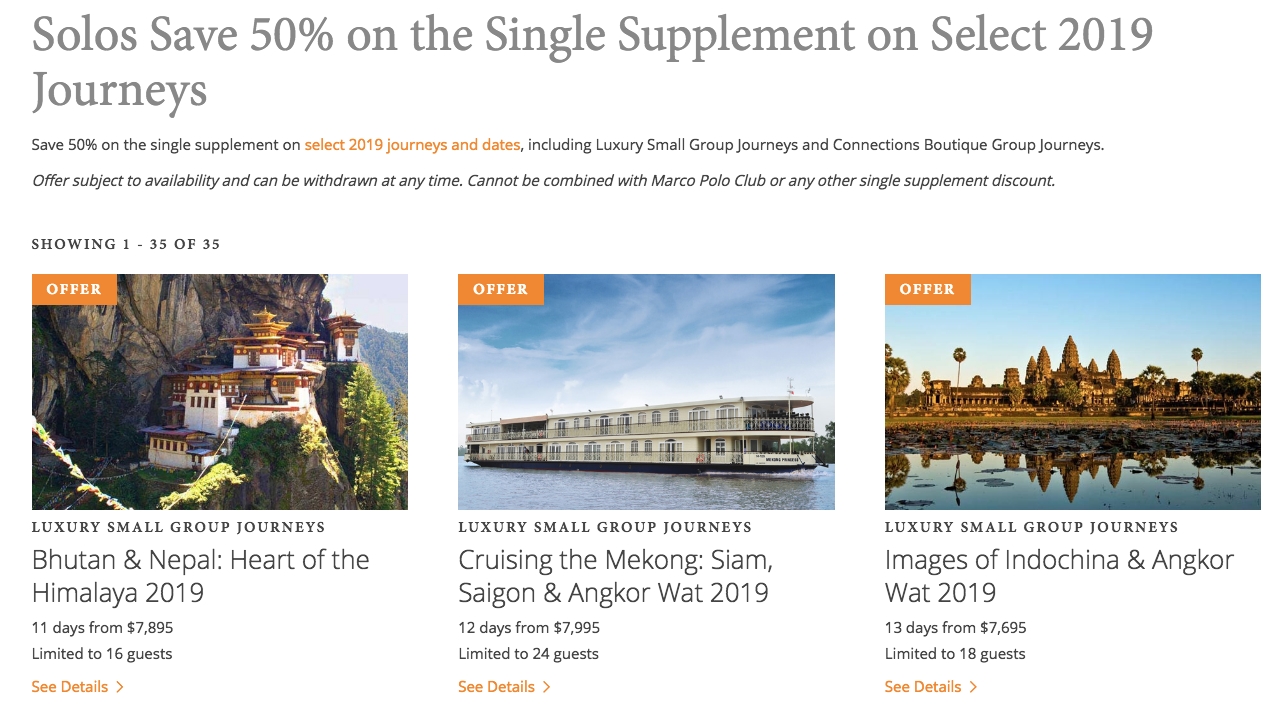Click the 'Showing 1 - 35 of 35' results text

tap(126, 244)
